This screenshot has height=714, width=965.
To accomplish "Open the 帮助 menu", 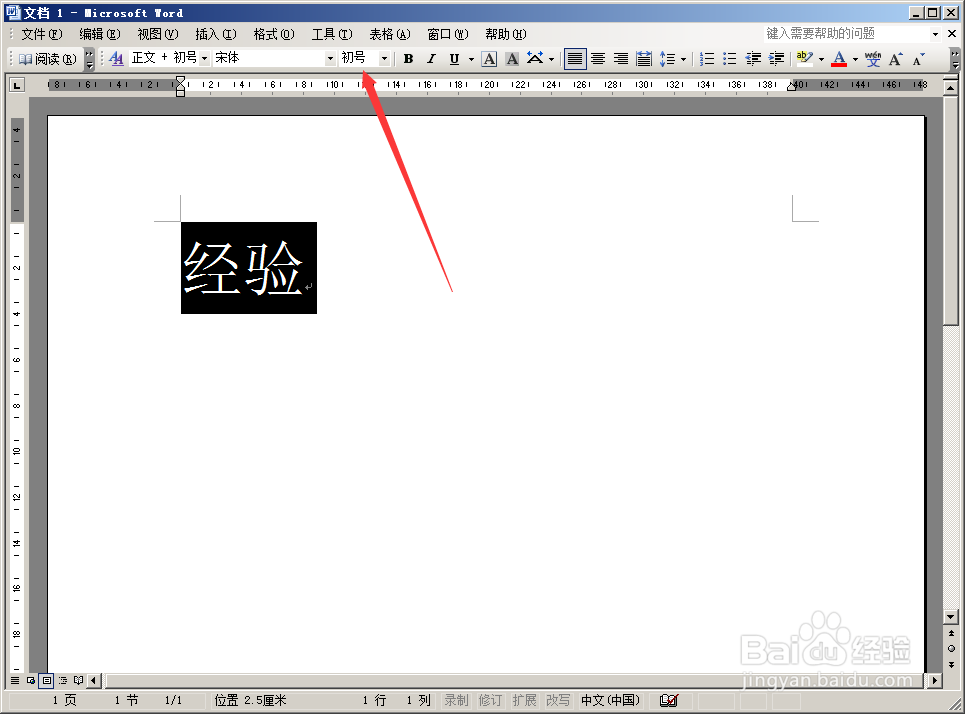I will coord(505,34).
